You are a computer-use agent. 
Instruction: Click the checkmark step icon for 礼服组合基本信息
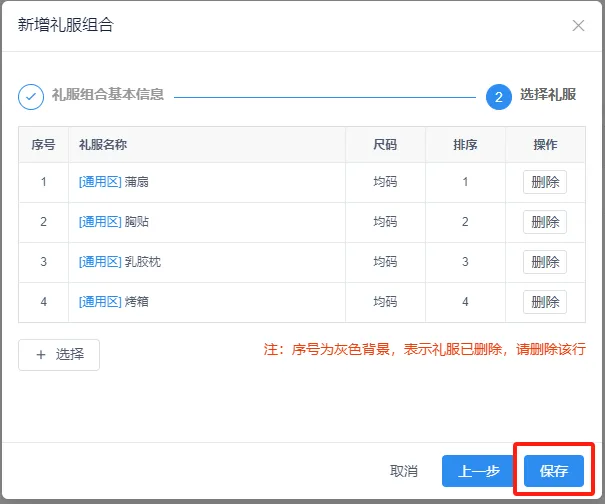(x=31, y=97)
